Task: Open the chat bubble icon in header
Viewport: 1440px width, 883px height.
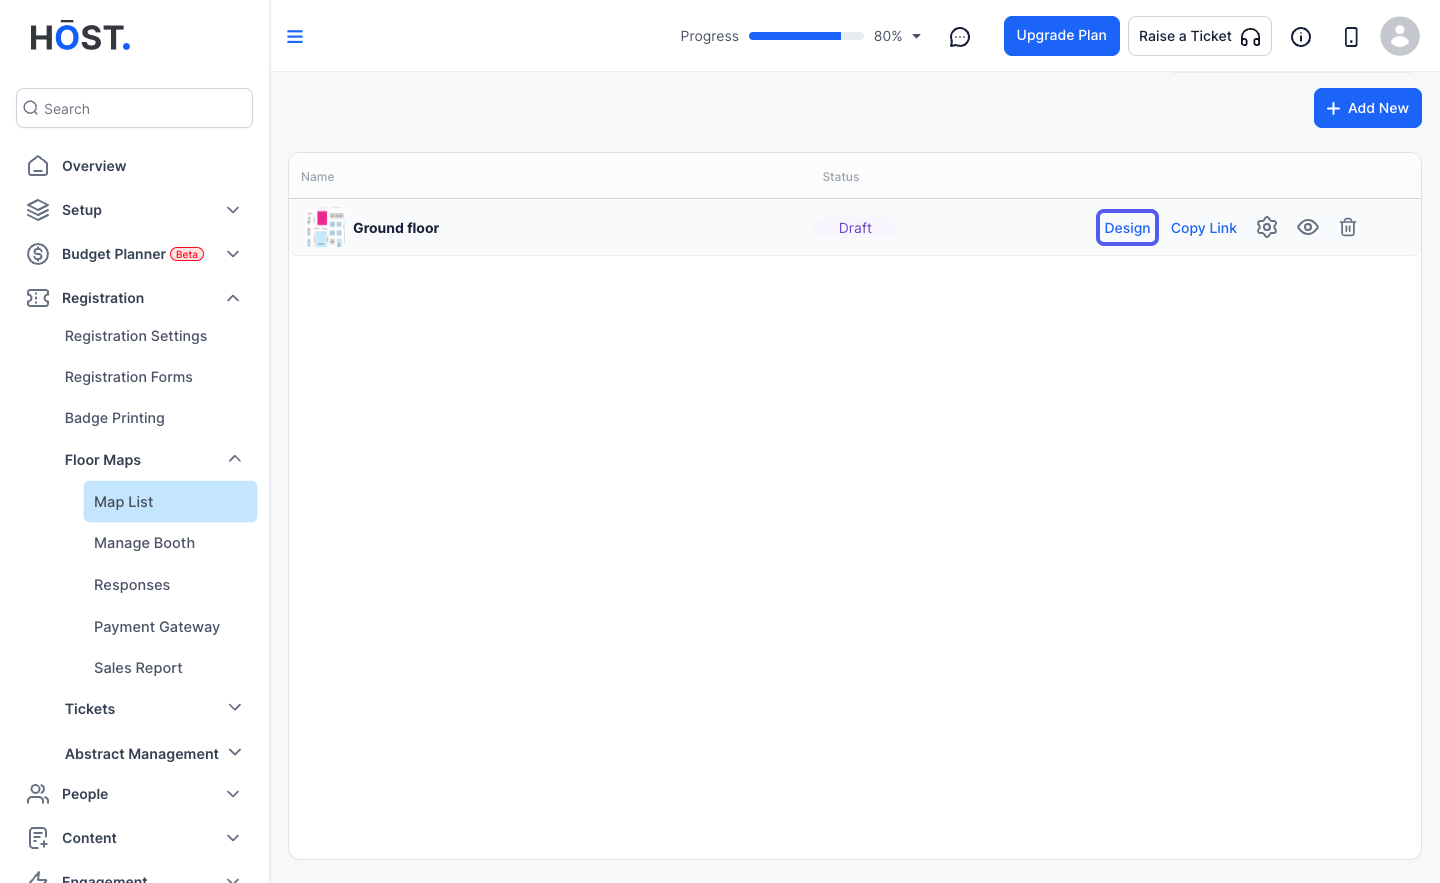Action: point(960,37)
